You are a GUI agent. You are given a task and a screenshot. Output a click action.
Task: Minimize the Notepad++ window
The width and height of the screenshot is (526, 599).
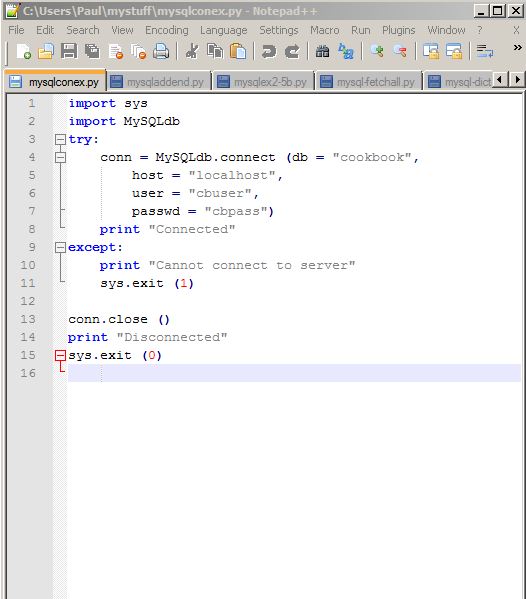coord(481,10)
